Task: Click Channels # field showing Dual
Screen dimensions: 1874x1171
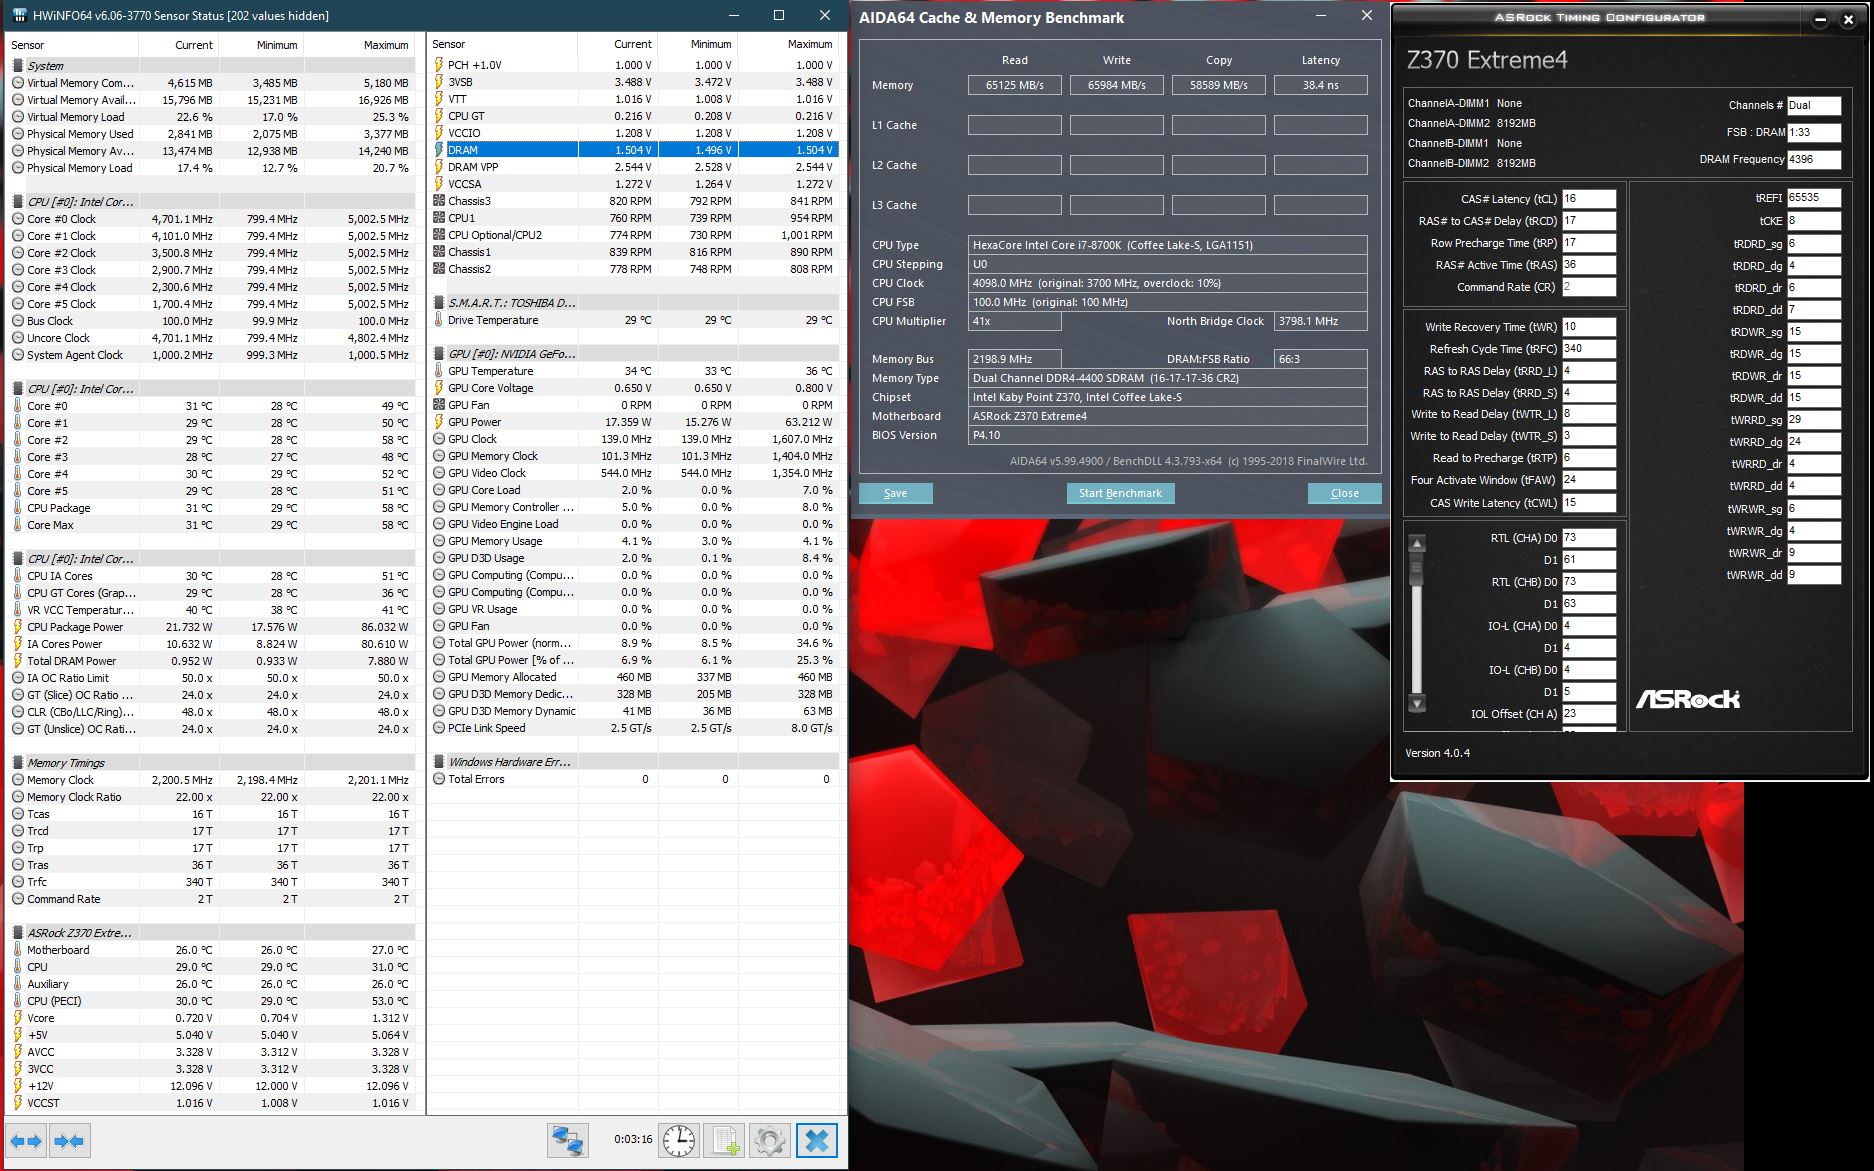Action: 1814,105
